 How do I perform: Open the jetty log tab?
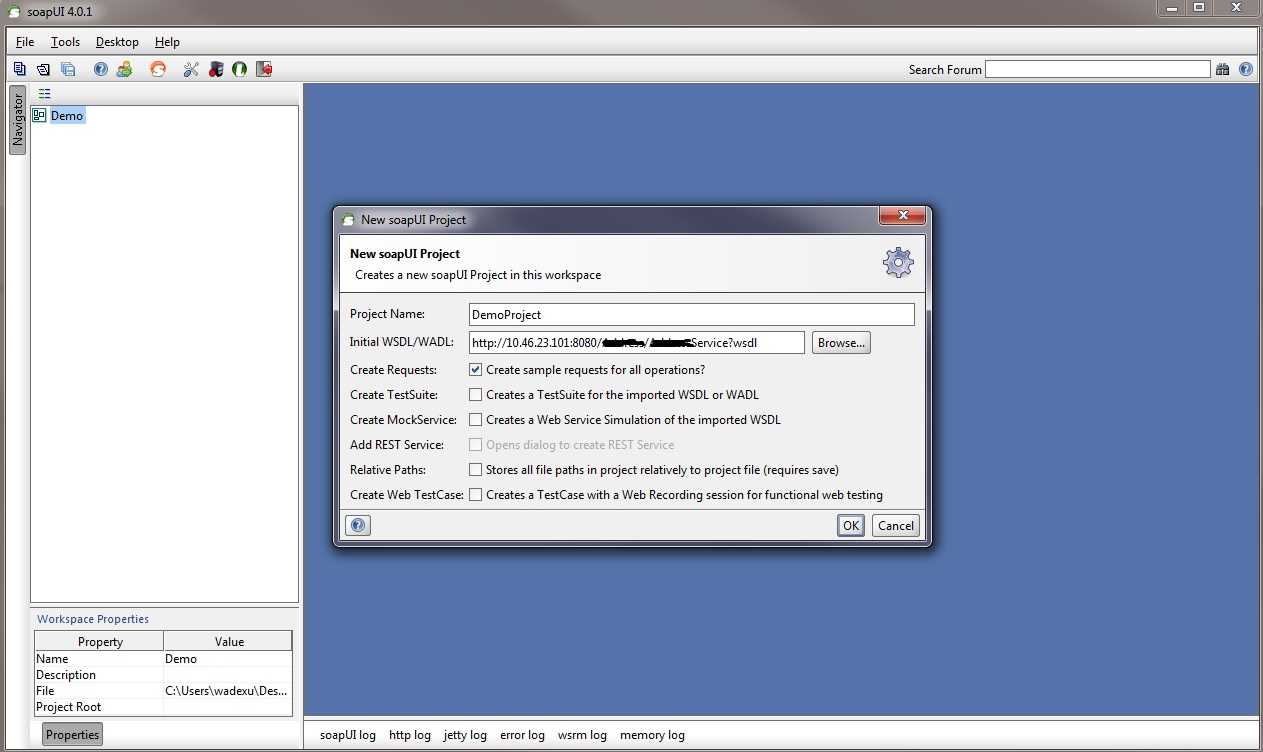click(x=465, y=735)
